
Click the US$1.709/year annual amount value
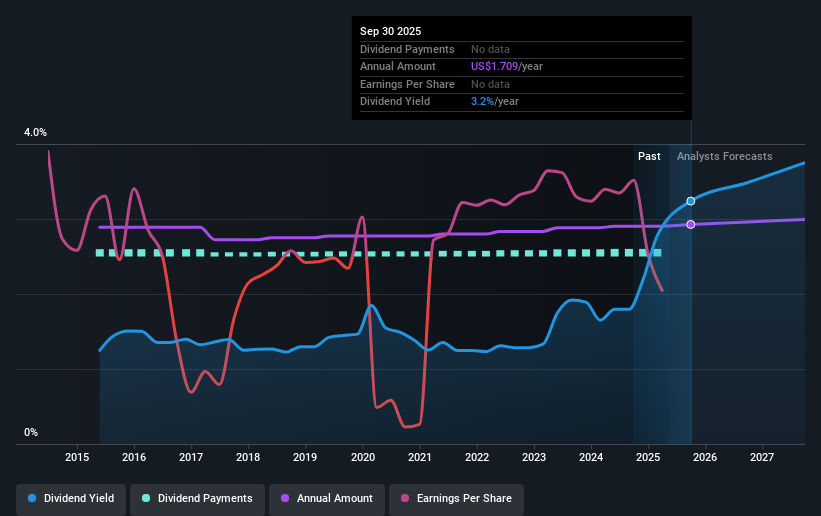pyautogui.click(x=507, y=67)
